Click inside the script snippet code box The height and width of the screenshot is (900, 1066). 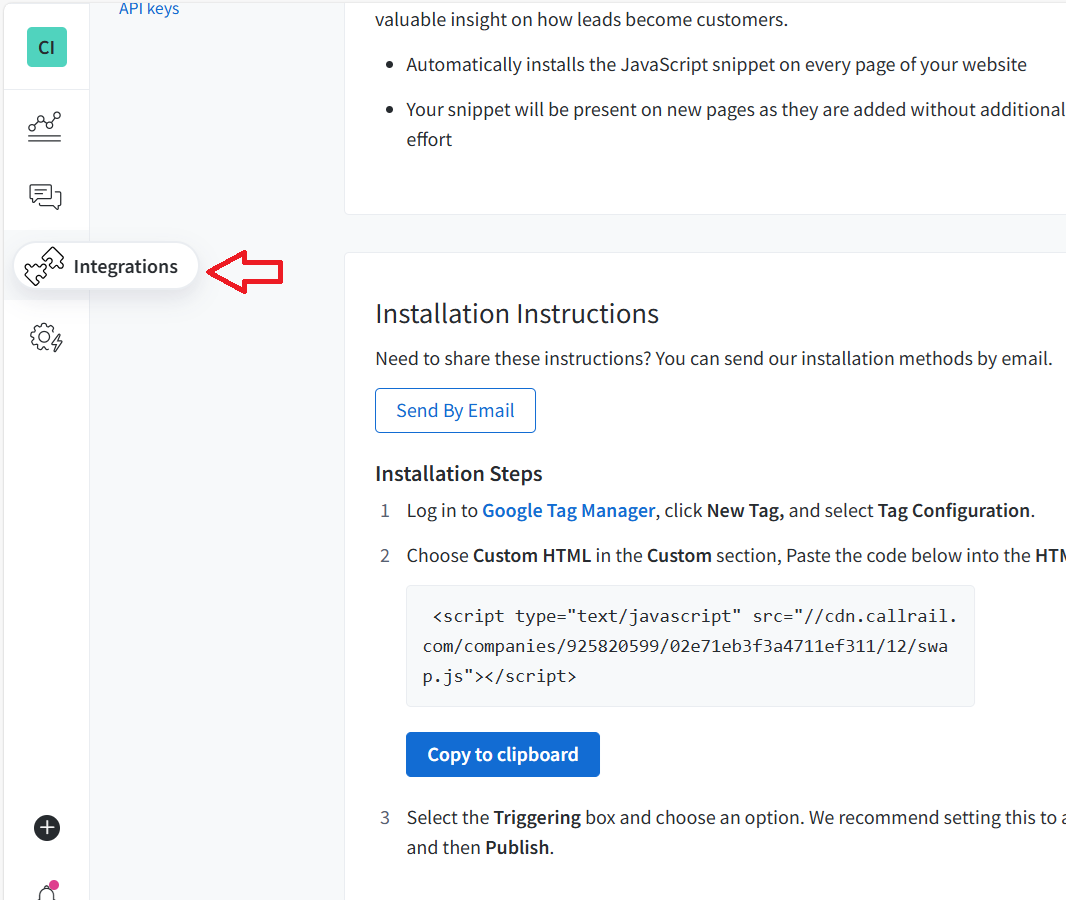(x=690, y=646)
